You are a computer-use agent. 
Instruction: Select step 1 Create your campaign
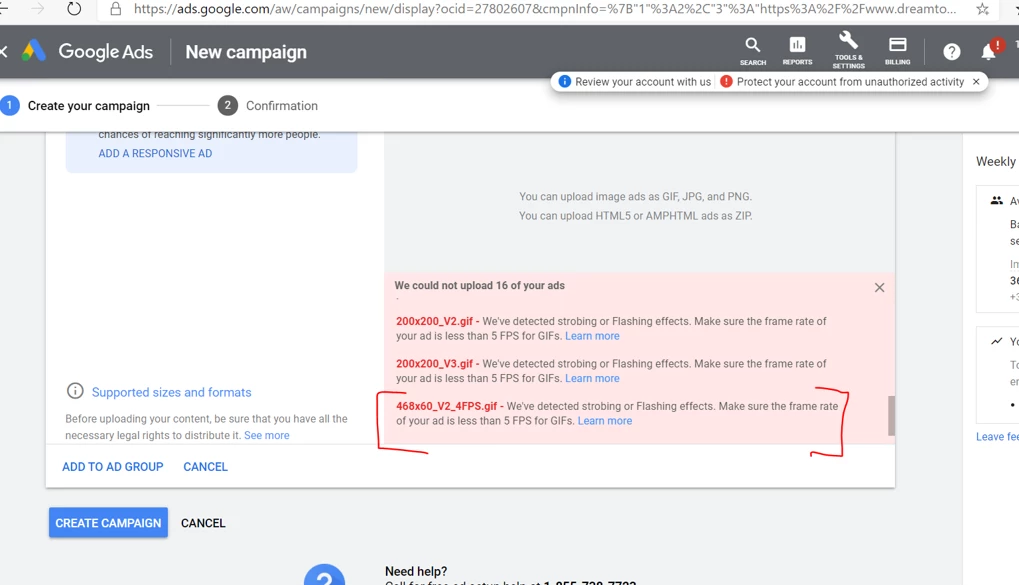click(75, 106)
